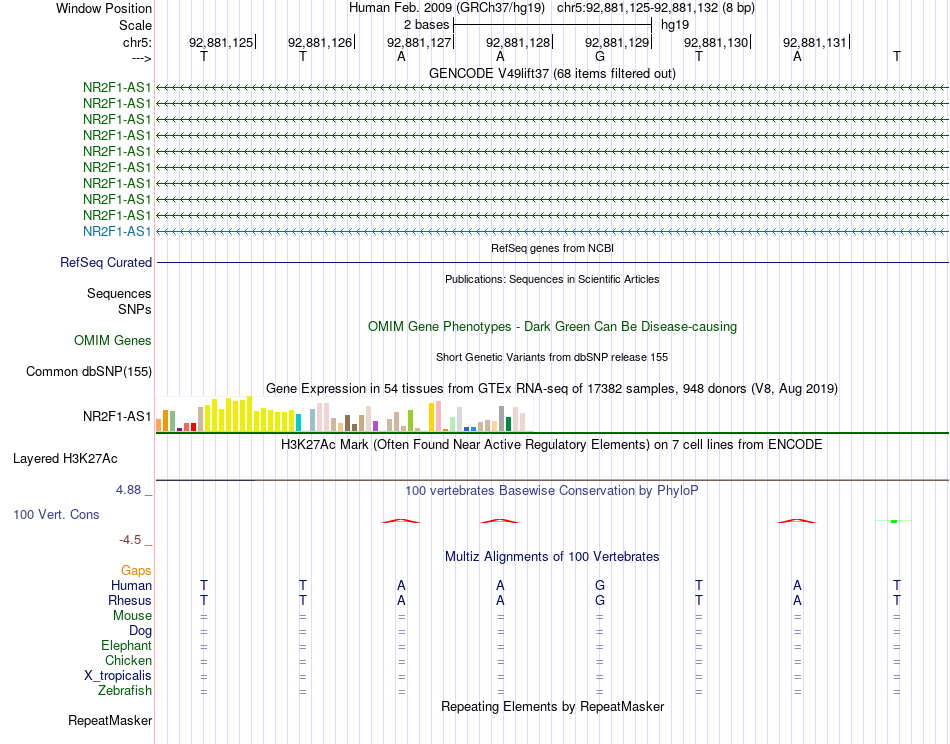
Task: Click the ---> sequence direction arrow
Action: point(141,58)
